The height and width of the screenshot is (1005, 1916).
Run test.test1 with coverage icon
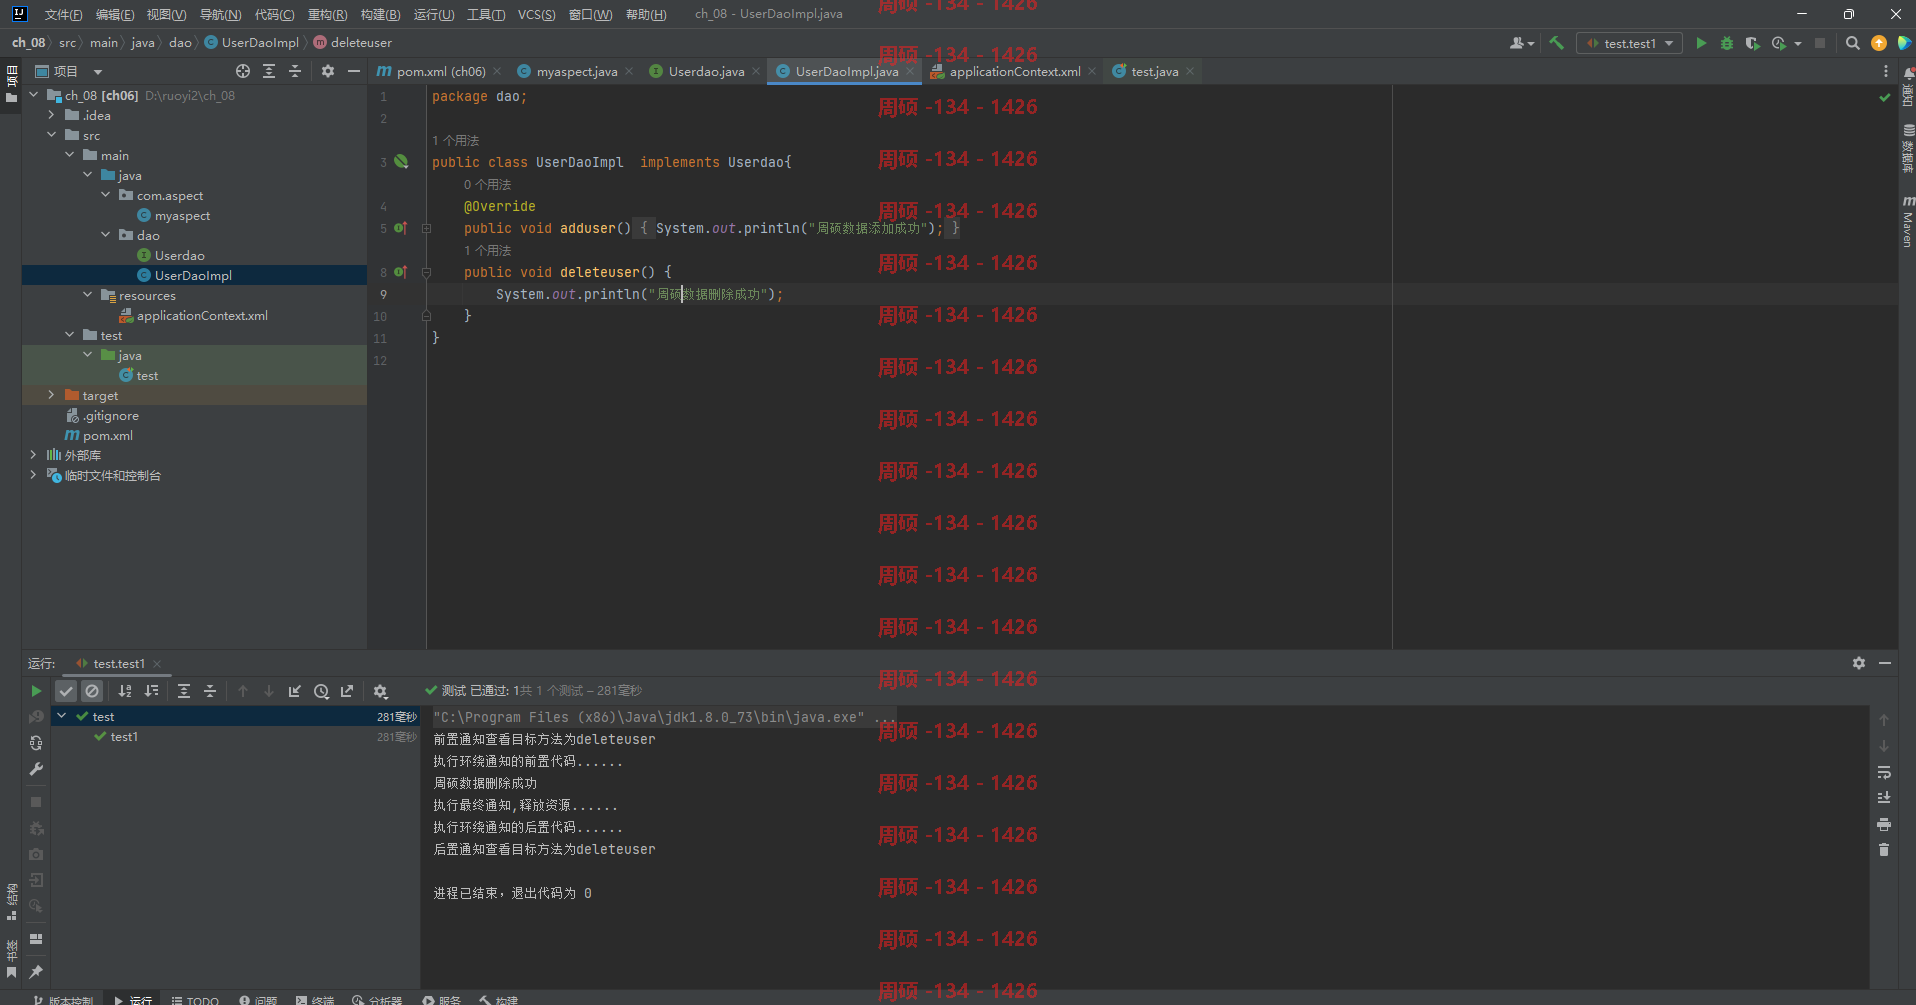[1752, 43]
